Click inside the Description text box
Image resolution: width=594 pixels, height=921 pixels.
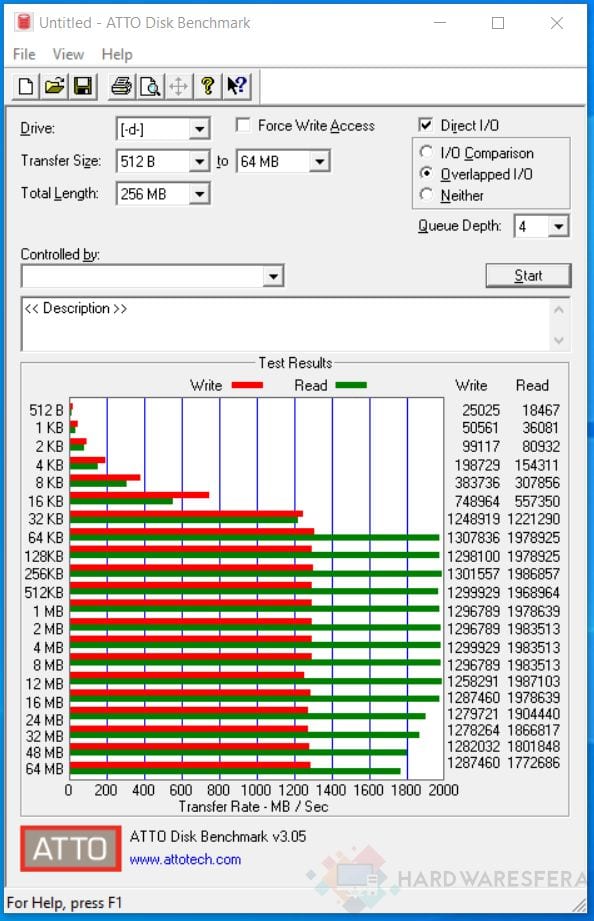pyautogui.click(x=287, y=324)
